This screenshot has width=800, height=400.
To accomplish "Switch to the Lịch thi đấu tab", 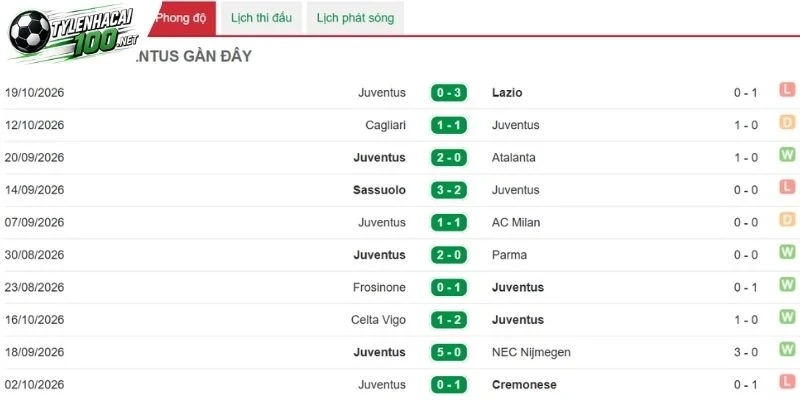I will (x=261, y=18).
